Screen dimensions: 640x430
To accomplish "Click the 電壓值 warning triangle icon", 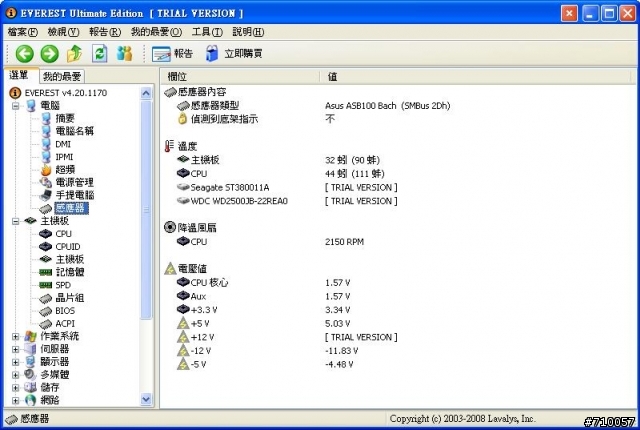I will pos(170,268).
